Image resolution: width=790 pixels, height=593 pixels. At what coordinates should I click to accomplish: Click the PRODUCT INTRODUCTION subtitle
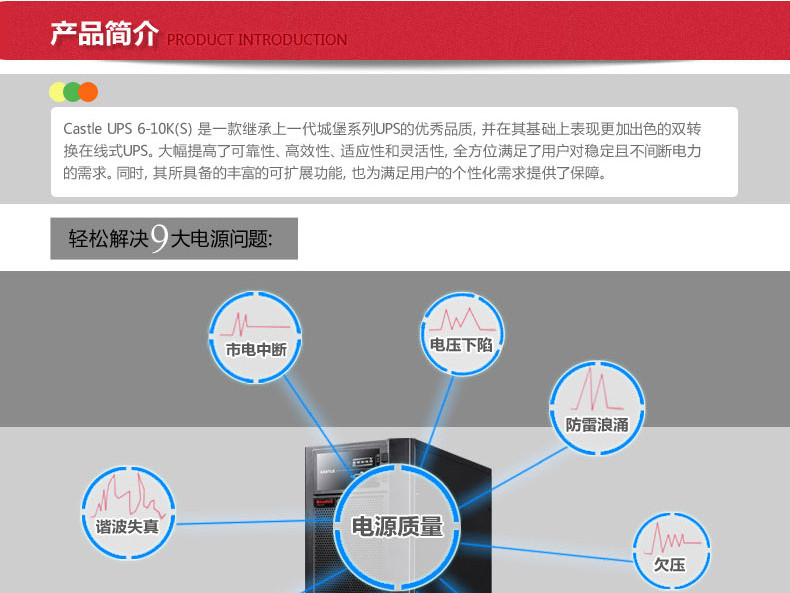click(257, 40)
